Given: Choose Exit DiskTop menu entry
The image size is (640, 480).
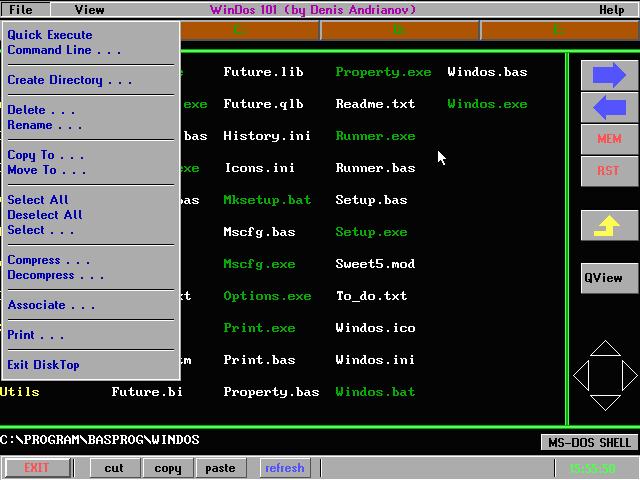Looking at the screenshot, I should (43, 365).
